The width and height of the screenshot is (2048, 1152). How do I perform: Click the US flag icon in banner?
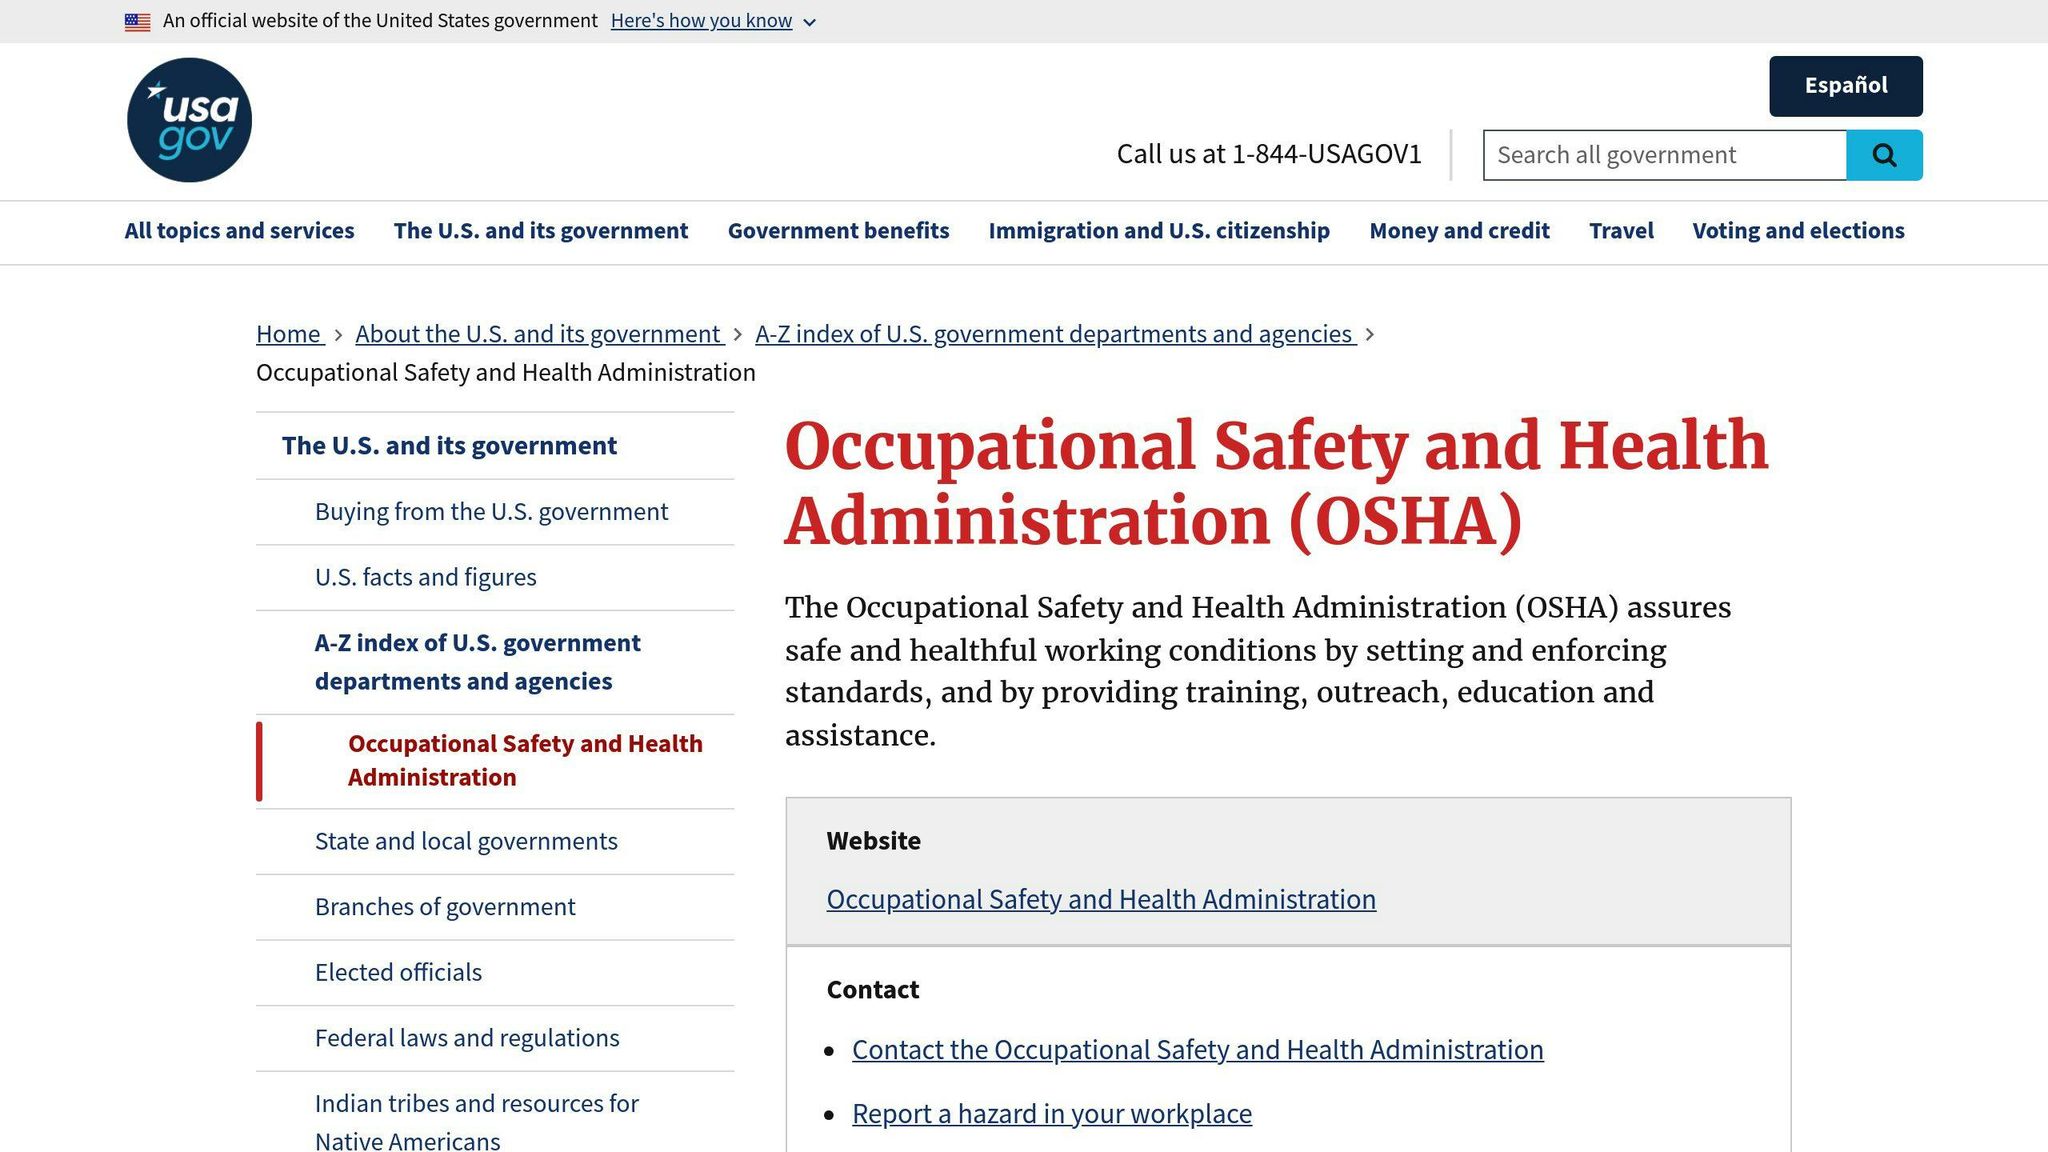click(x=138, y=21)
